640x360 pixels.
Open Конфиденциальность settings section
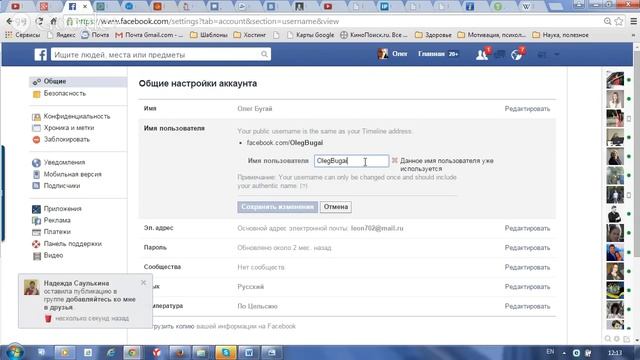(x=77, y=116)
